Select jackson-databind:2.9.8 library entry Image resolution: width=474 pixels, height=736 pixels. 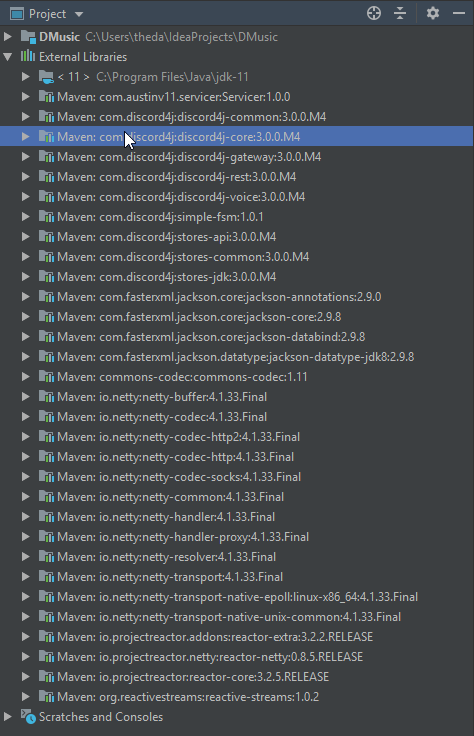(x=211, y=337)
